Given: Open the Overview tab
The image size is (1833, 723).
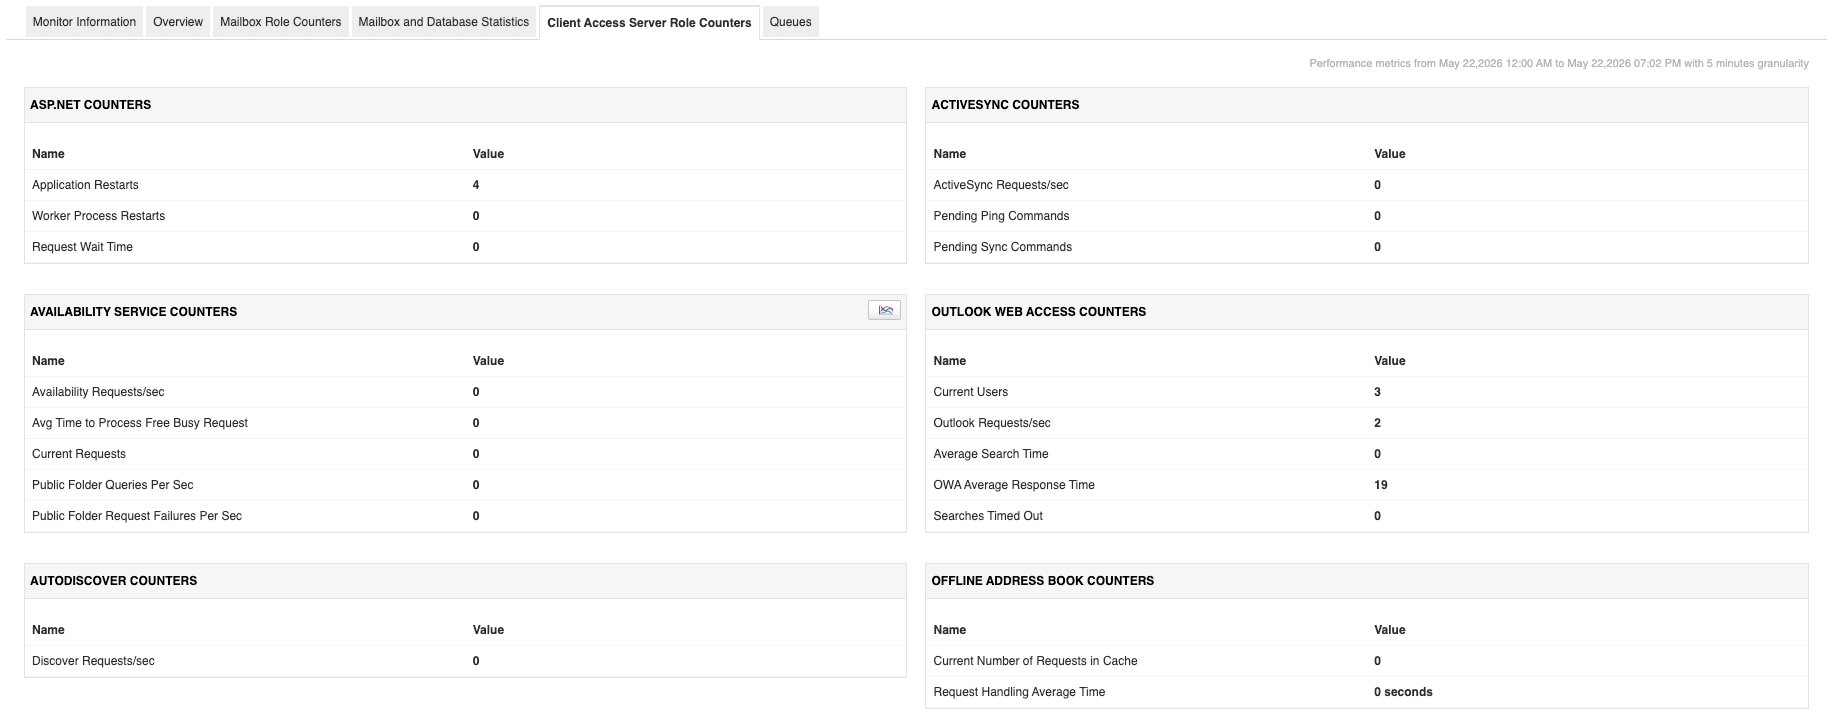Looking at the screenshot, I should (x=178, y=22).
